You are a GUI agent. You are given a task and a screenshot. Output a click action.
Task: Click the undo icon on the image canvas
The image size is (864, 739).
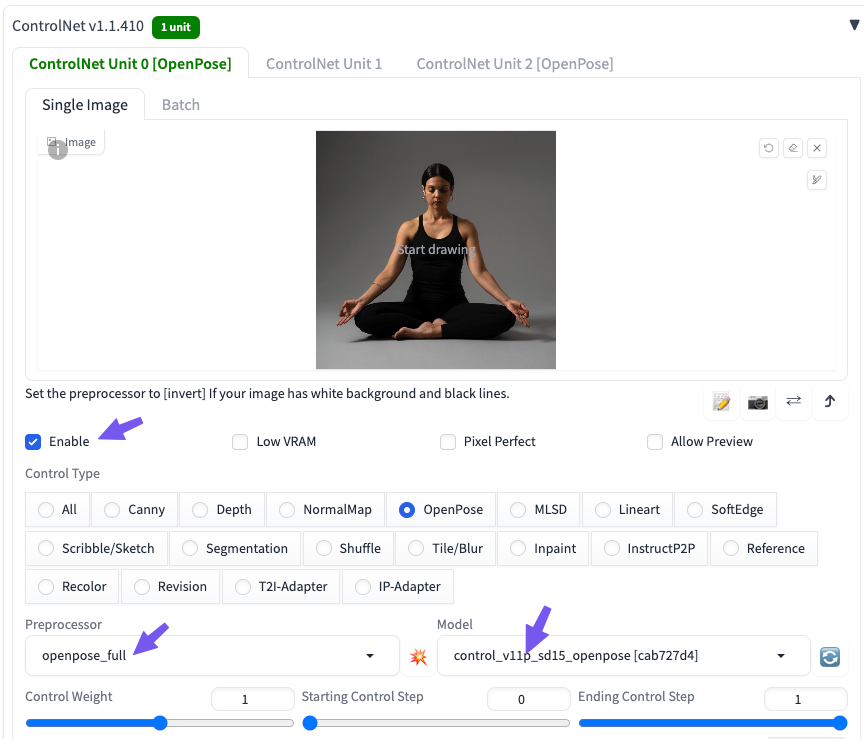(768, 148)
